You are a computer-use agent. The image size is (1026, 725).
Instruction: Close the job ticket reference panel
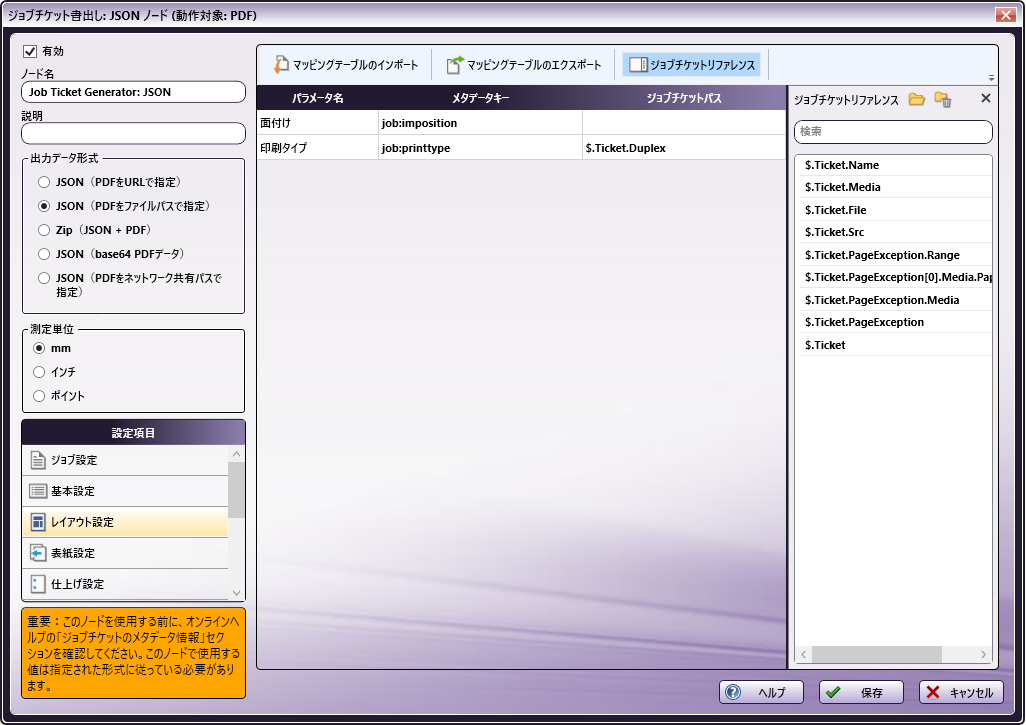tap(985, 98)
